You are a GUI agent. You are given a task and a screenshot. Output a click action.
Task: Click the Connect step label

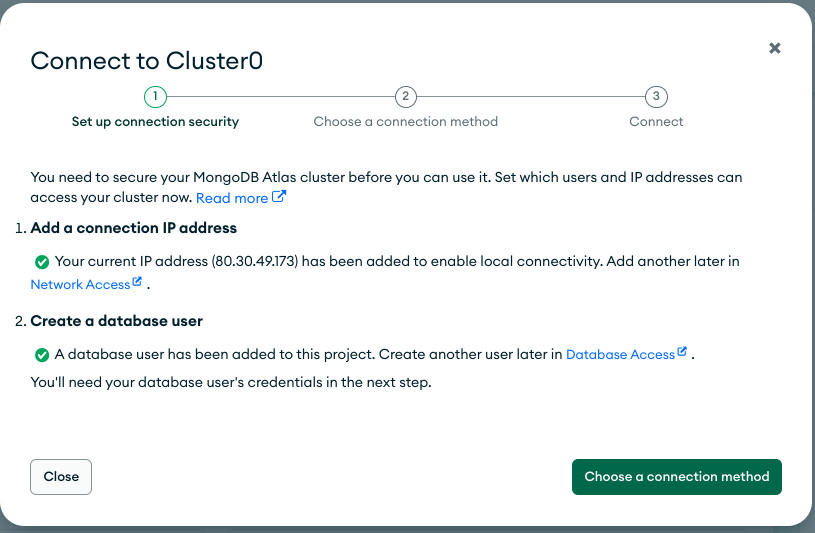pyautogui.click(x=656, y=122)
